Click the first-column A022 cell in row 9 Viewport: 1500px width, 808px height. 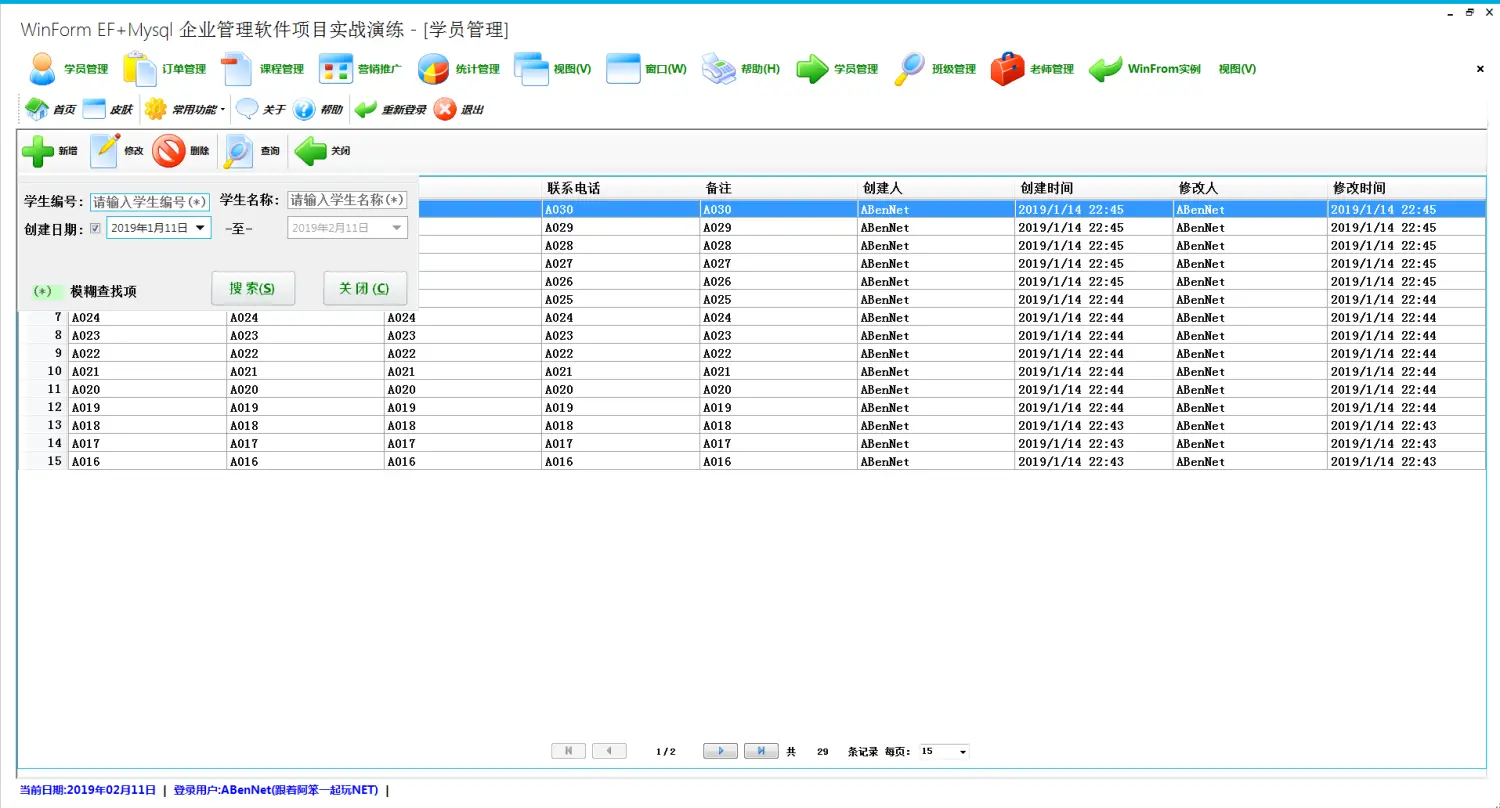147,354
